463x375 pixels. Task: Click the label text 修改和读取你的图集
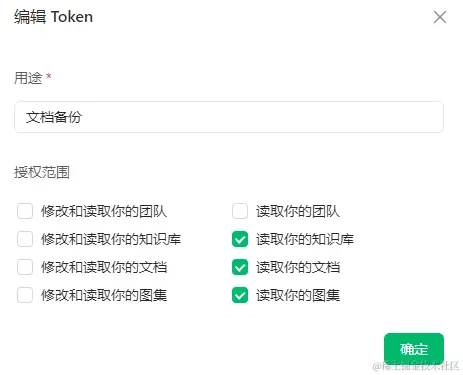tap(104, 295)
